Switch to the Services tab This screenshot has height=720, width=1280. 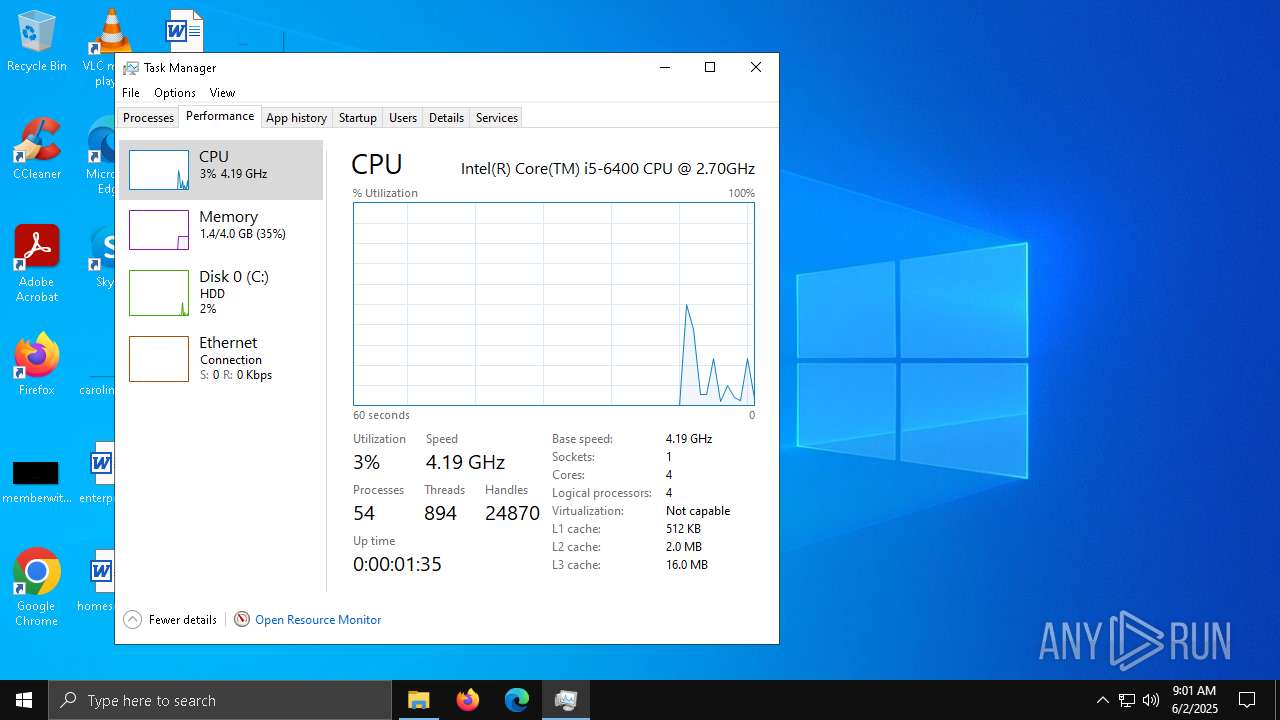click(496, 118)
